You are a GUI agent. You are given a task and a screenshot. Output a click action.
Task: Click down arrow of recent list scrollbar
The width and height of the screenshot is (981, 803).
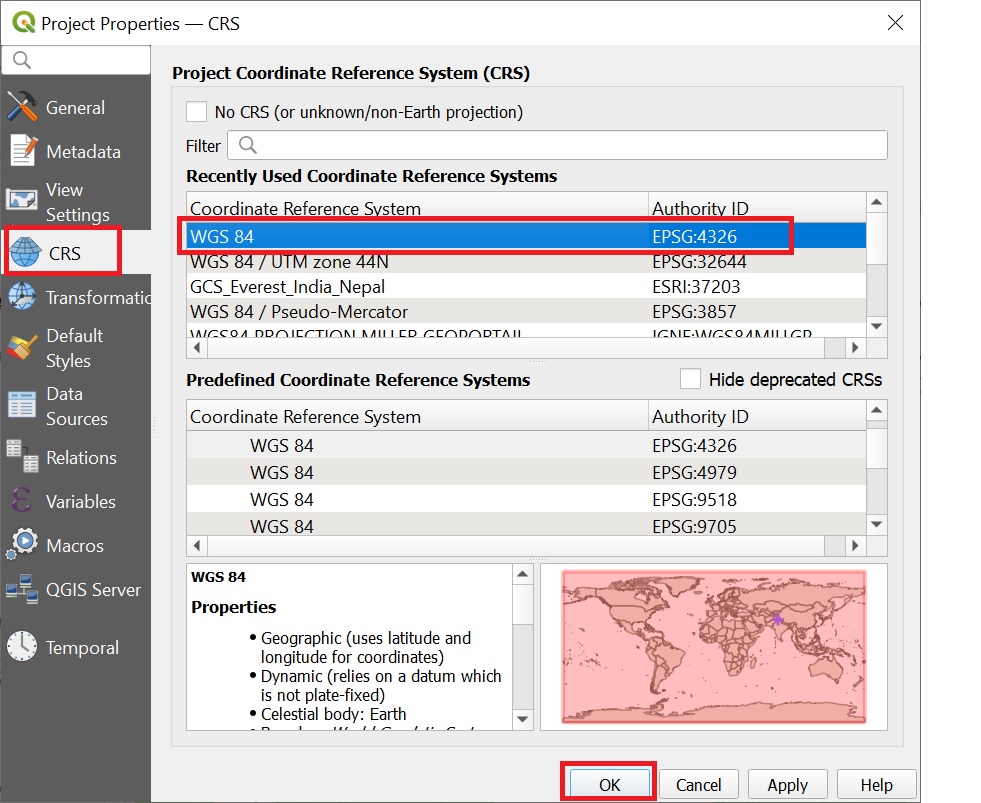pos(877,326)
